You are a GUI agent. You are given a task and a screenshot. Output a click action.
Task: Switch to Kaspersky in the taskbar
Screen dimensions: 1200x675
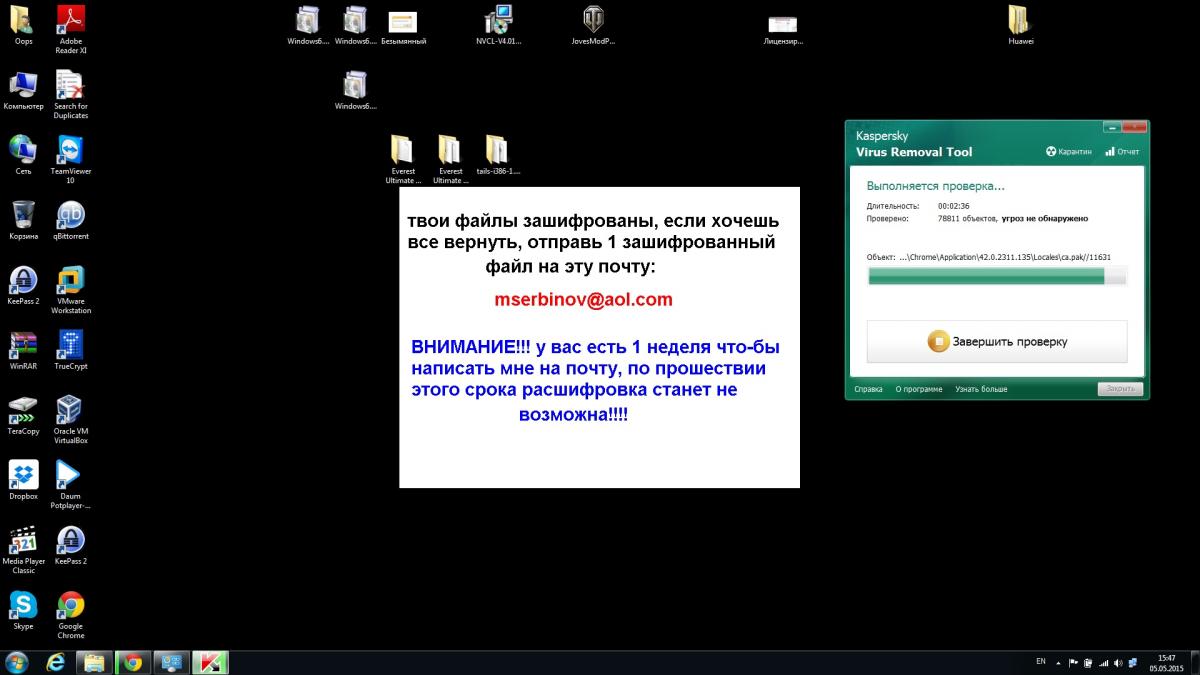[x=210, y=662]
